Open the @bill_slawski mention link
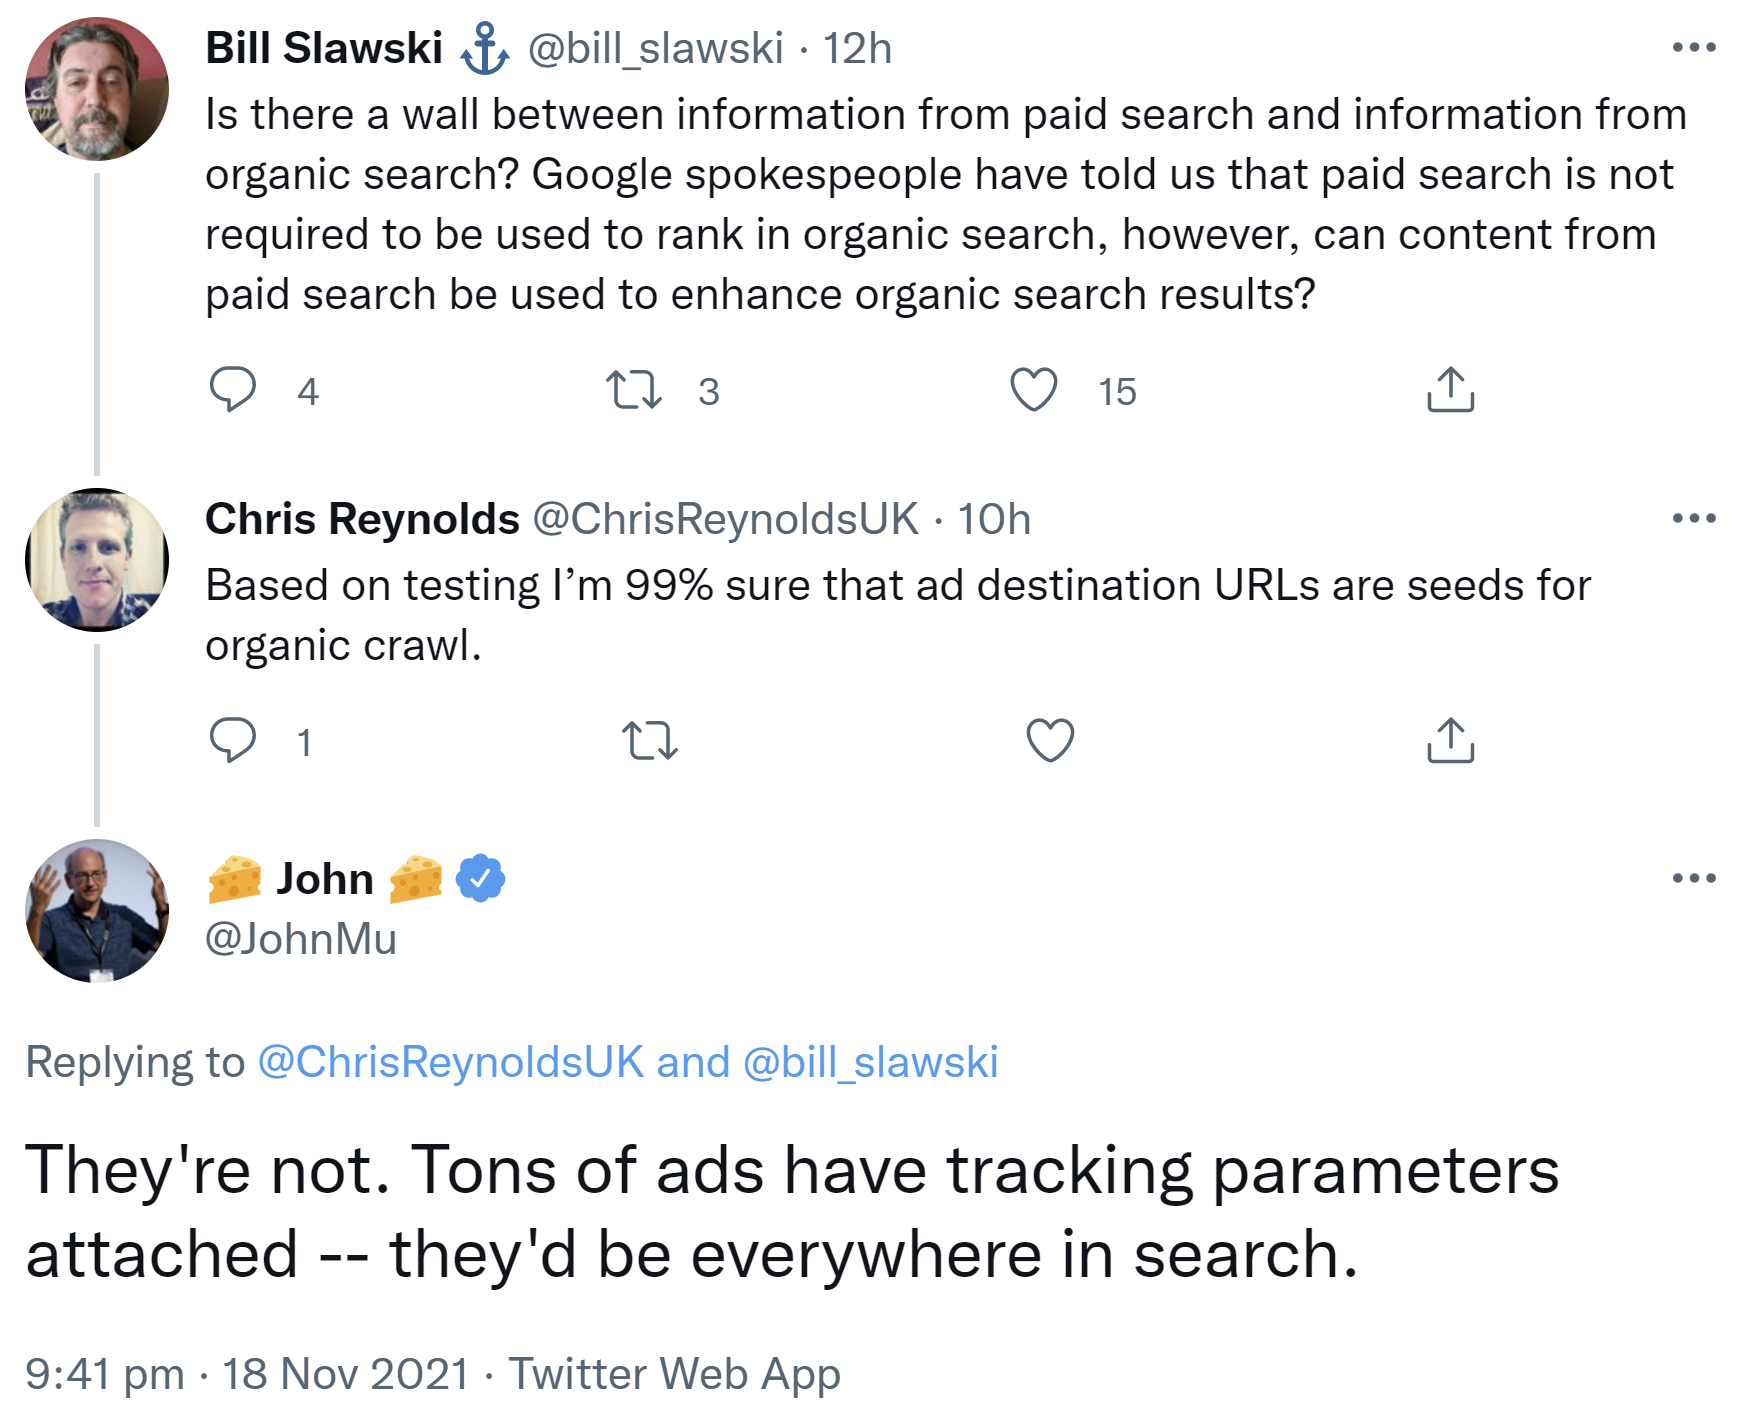 click(867, 1063)
